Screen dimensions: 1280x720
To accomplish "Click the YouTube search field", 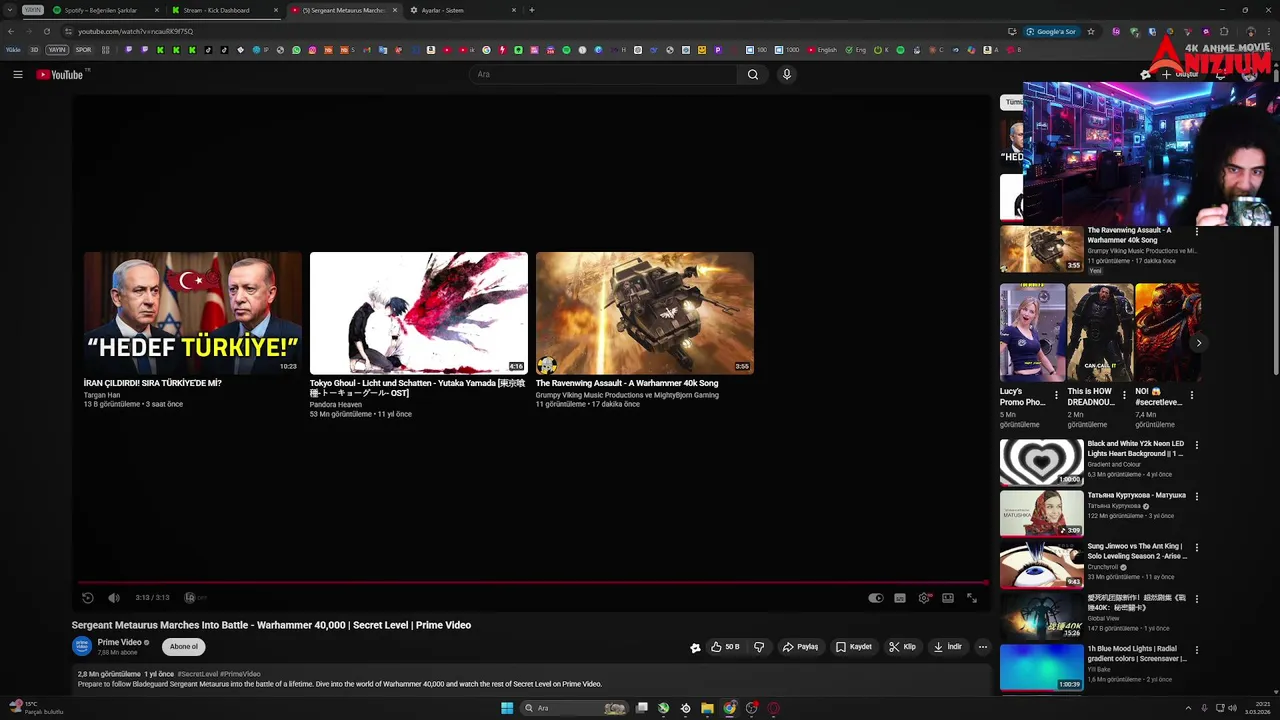I will [x=602, y=74].
